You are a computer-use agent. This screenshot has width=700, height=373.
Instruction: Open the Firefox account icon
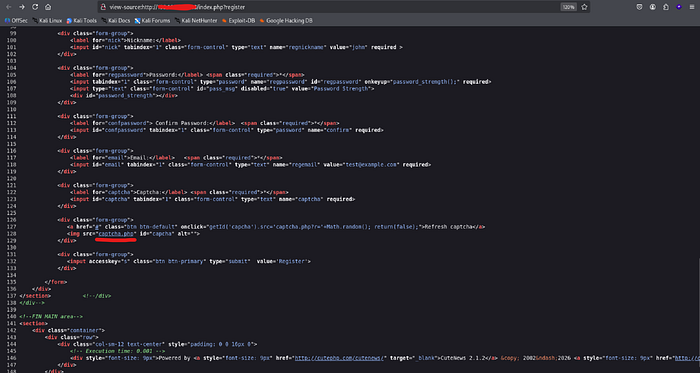click(x=653, y=7)
